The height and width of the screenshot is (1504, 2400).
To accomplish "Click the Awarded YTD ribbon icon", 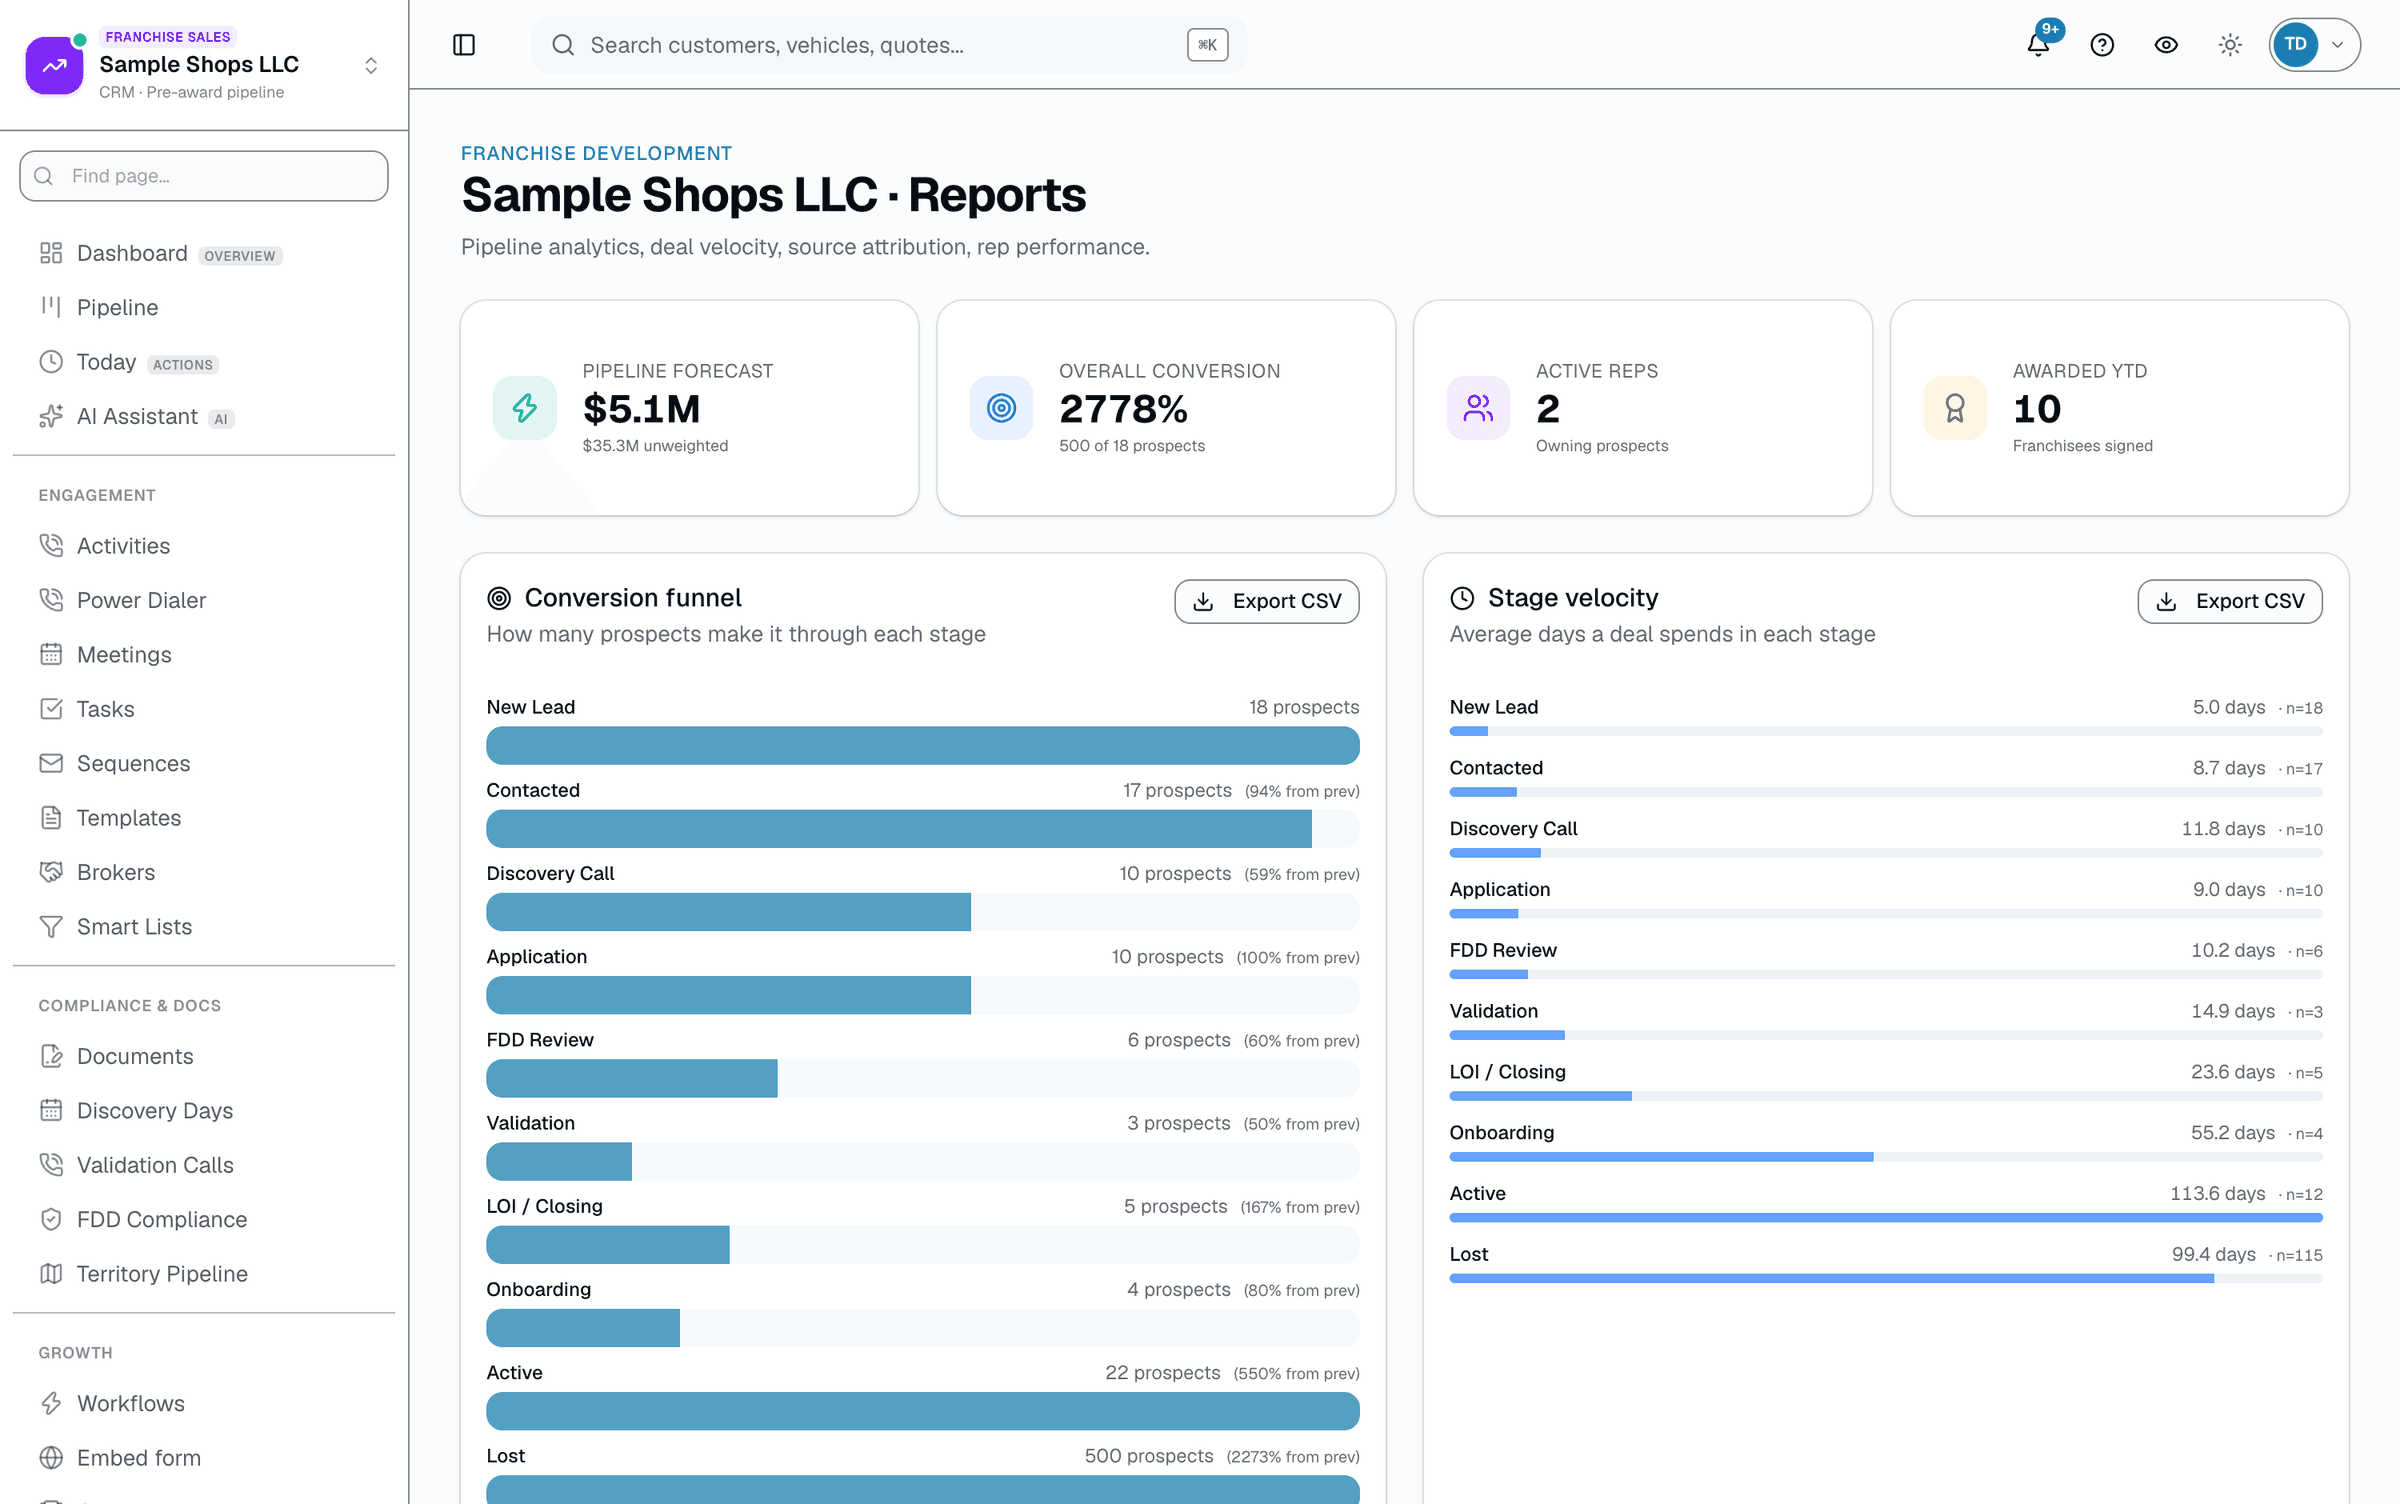I will pos(1955,408).
